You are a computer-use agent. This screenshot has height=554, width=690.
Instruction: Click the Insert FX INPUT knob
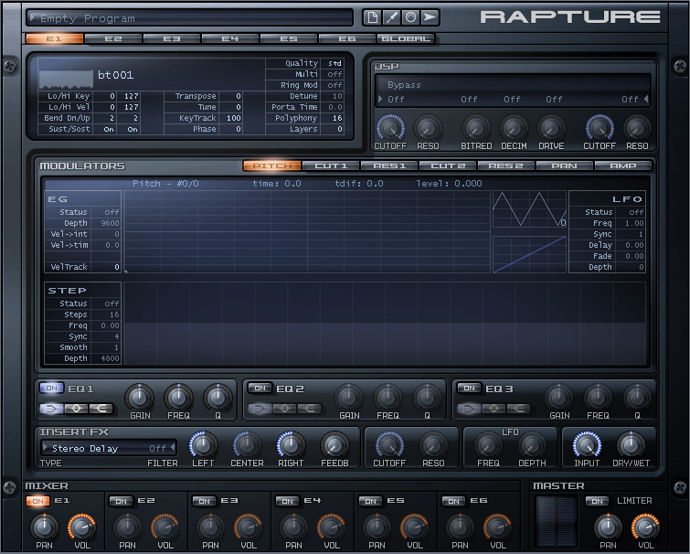587,445
